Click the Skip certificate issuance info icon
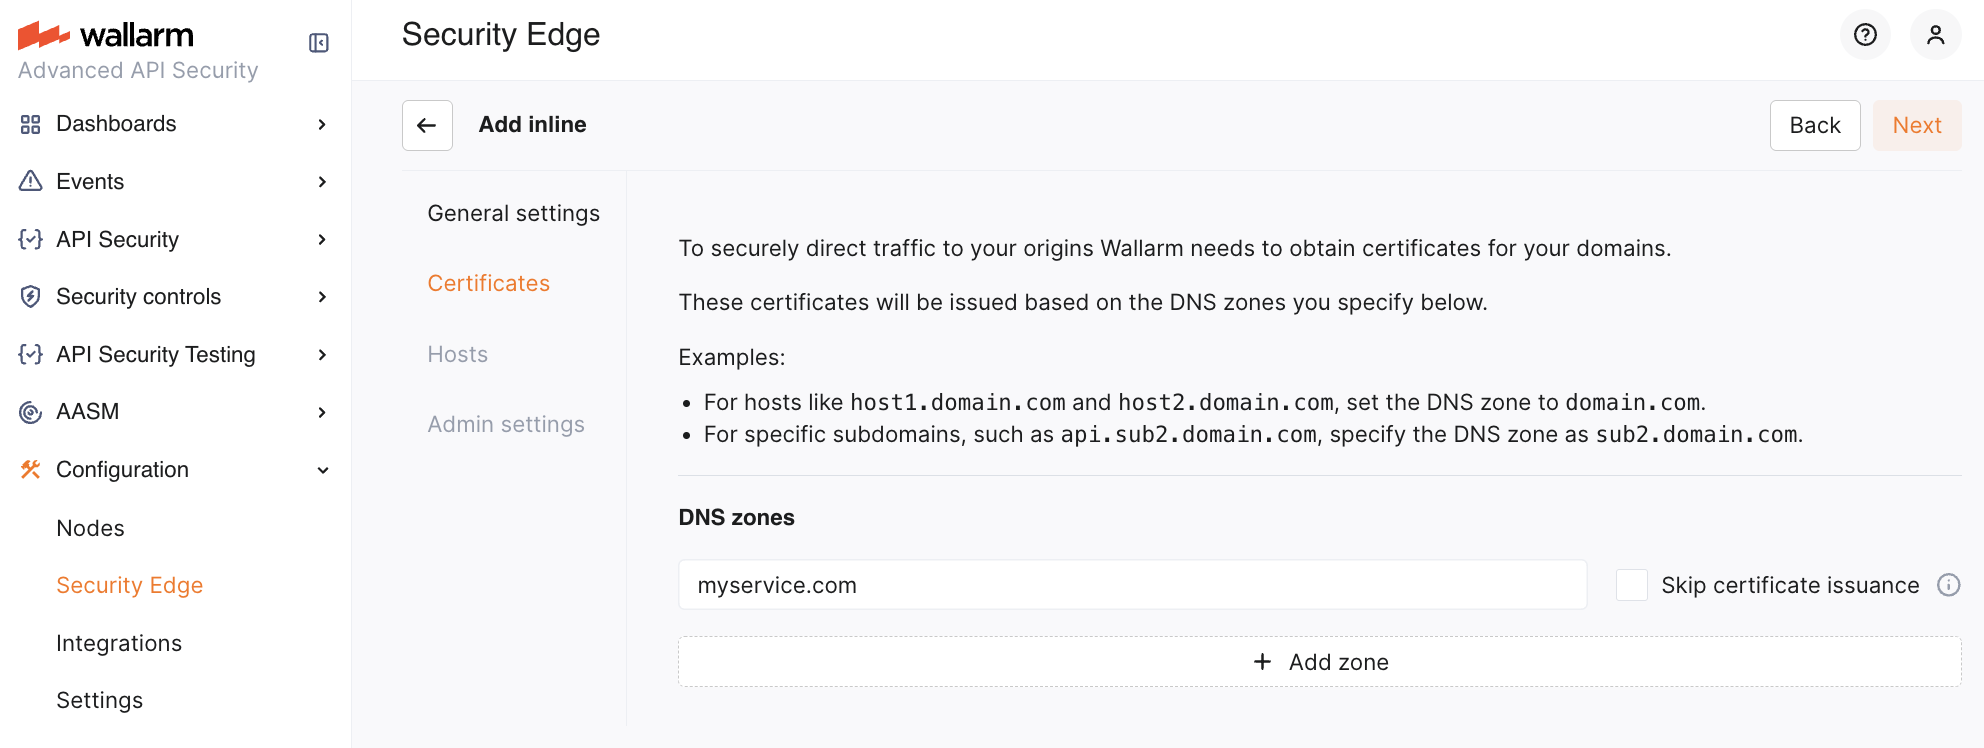 click(1948, 585)
